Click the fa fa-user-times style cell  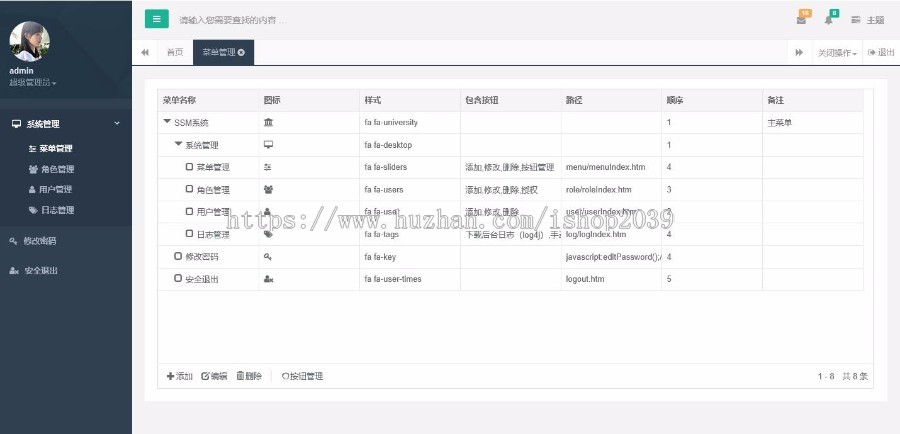[410, 279]
